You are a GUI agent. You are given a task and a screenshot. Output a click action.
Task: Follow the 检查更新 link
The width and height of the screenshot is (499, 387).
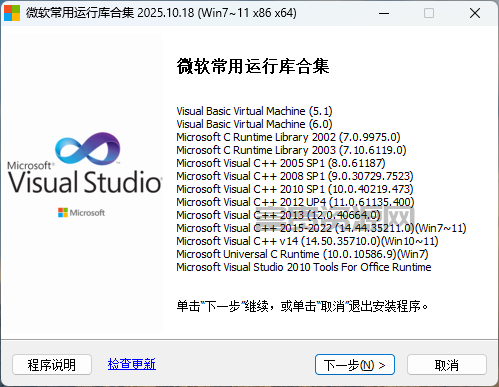[x=132, y=364]
